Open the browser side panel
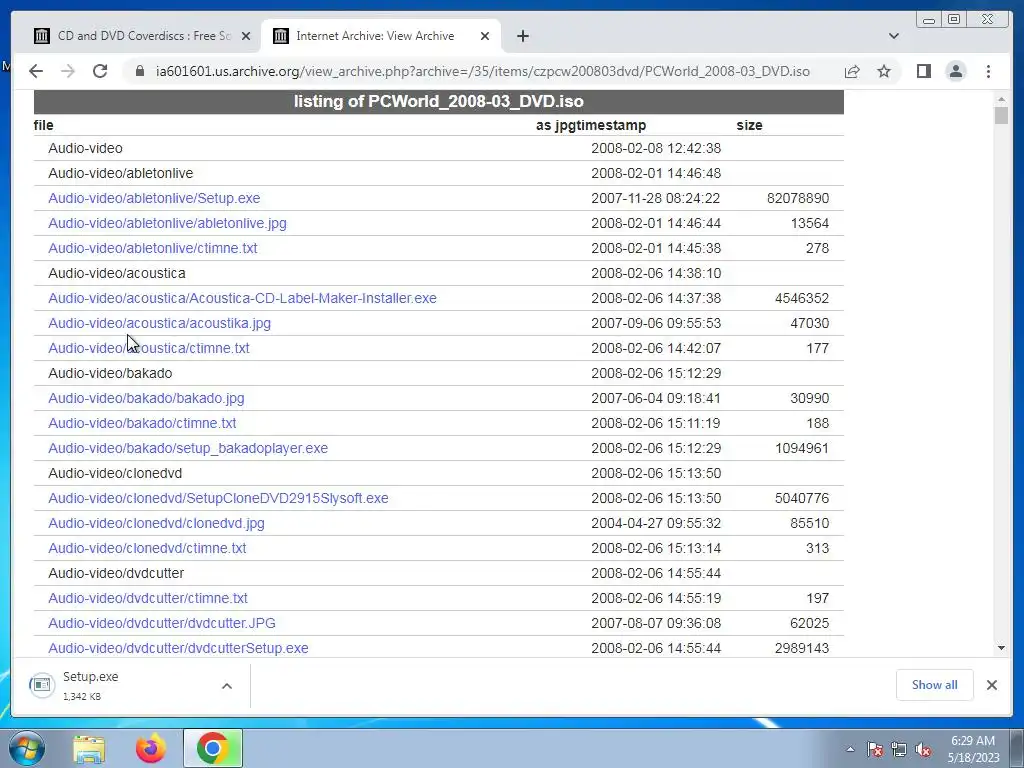Screen dimensions: 1024x768 923,71
